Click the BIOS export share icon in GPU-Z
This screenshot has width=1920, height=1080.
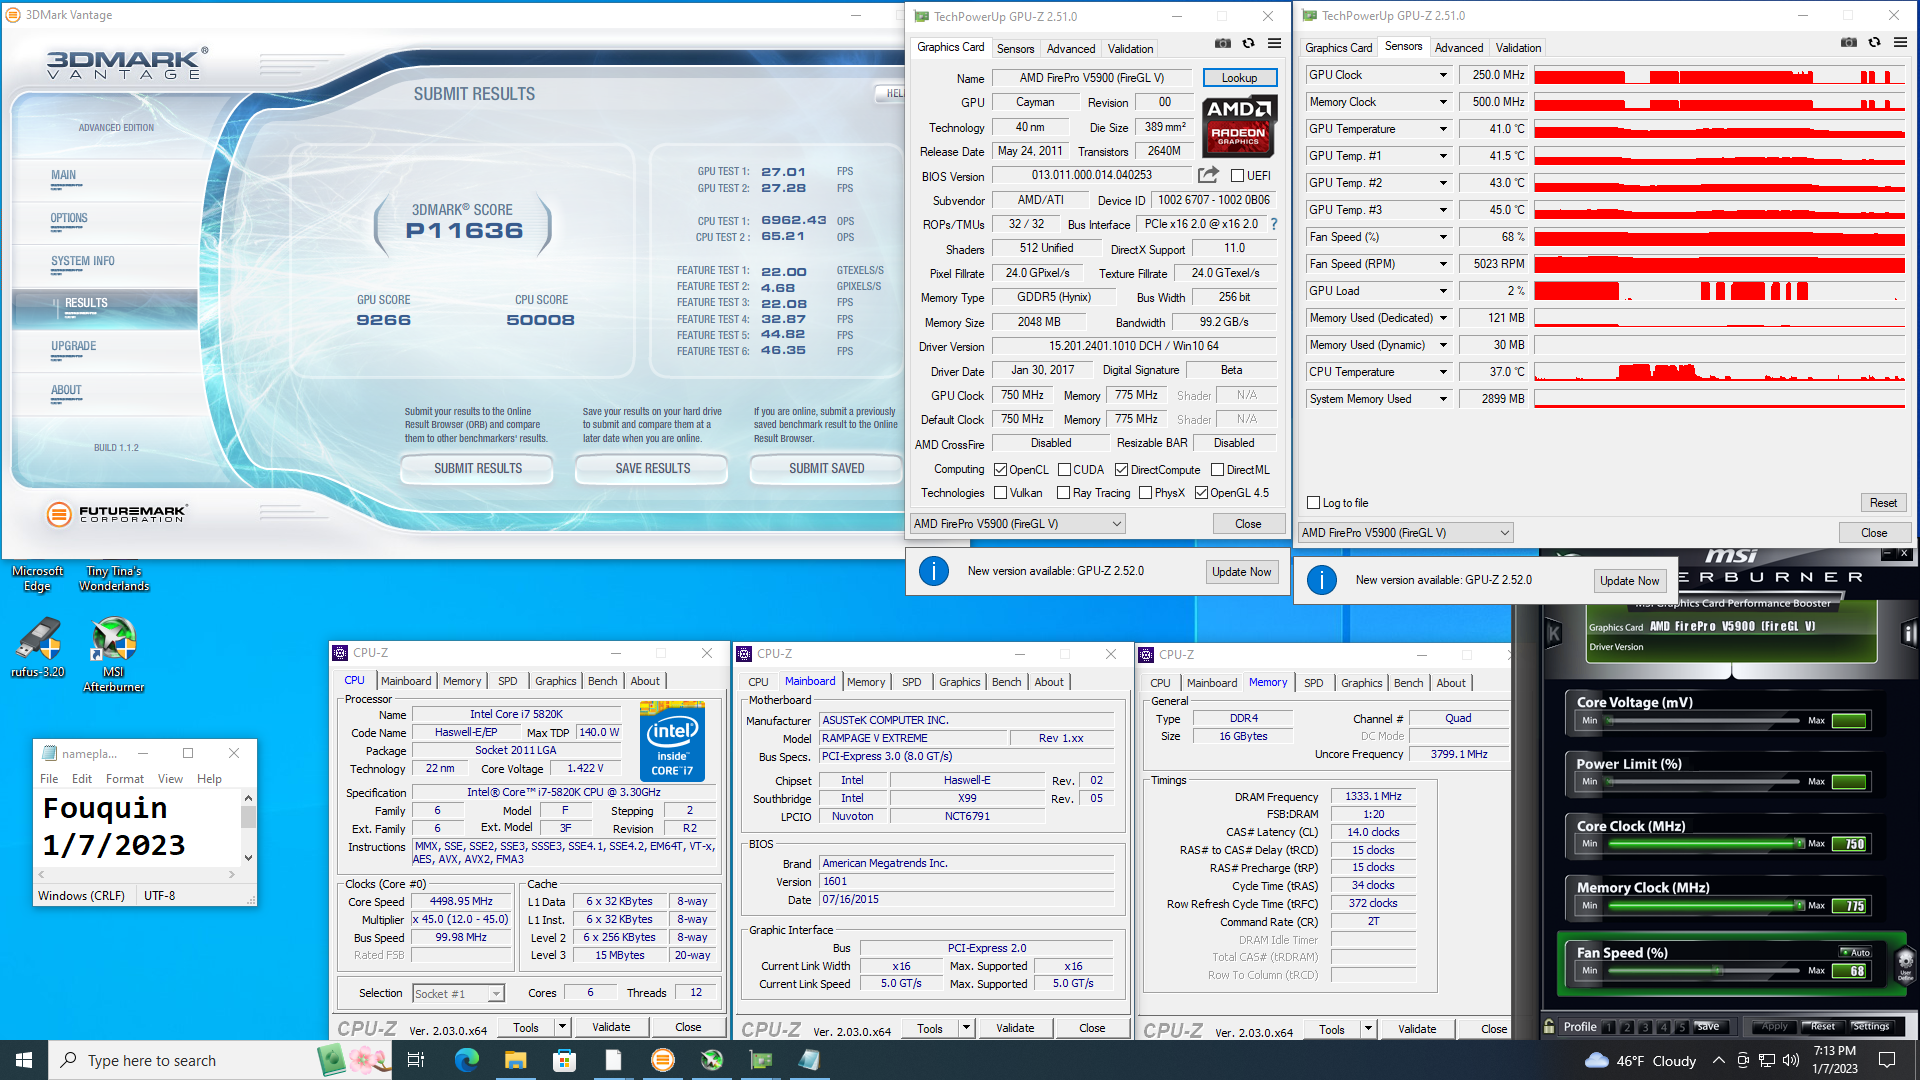pos(1208,175)
